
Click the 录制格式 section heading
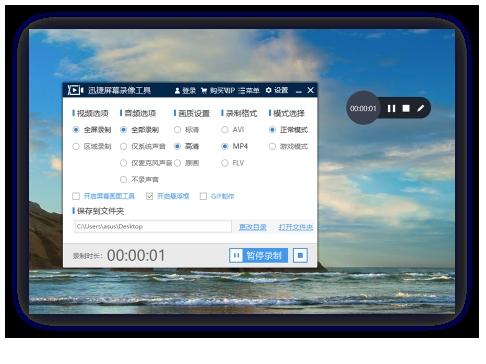tap(241, 113)
